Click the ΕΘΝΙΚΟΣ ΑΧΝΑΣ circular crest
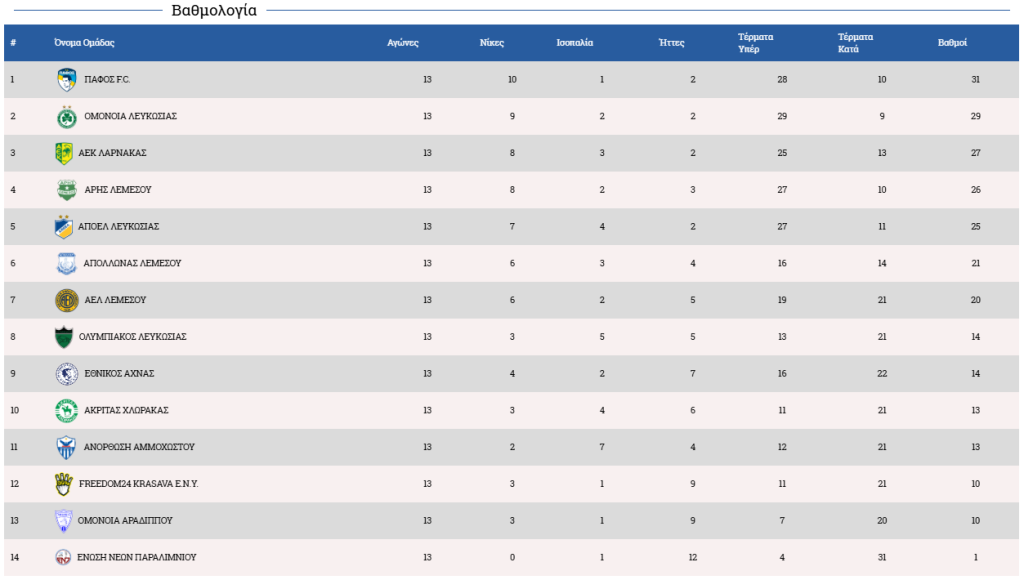1024x580 pixels. 67,374
